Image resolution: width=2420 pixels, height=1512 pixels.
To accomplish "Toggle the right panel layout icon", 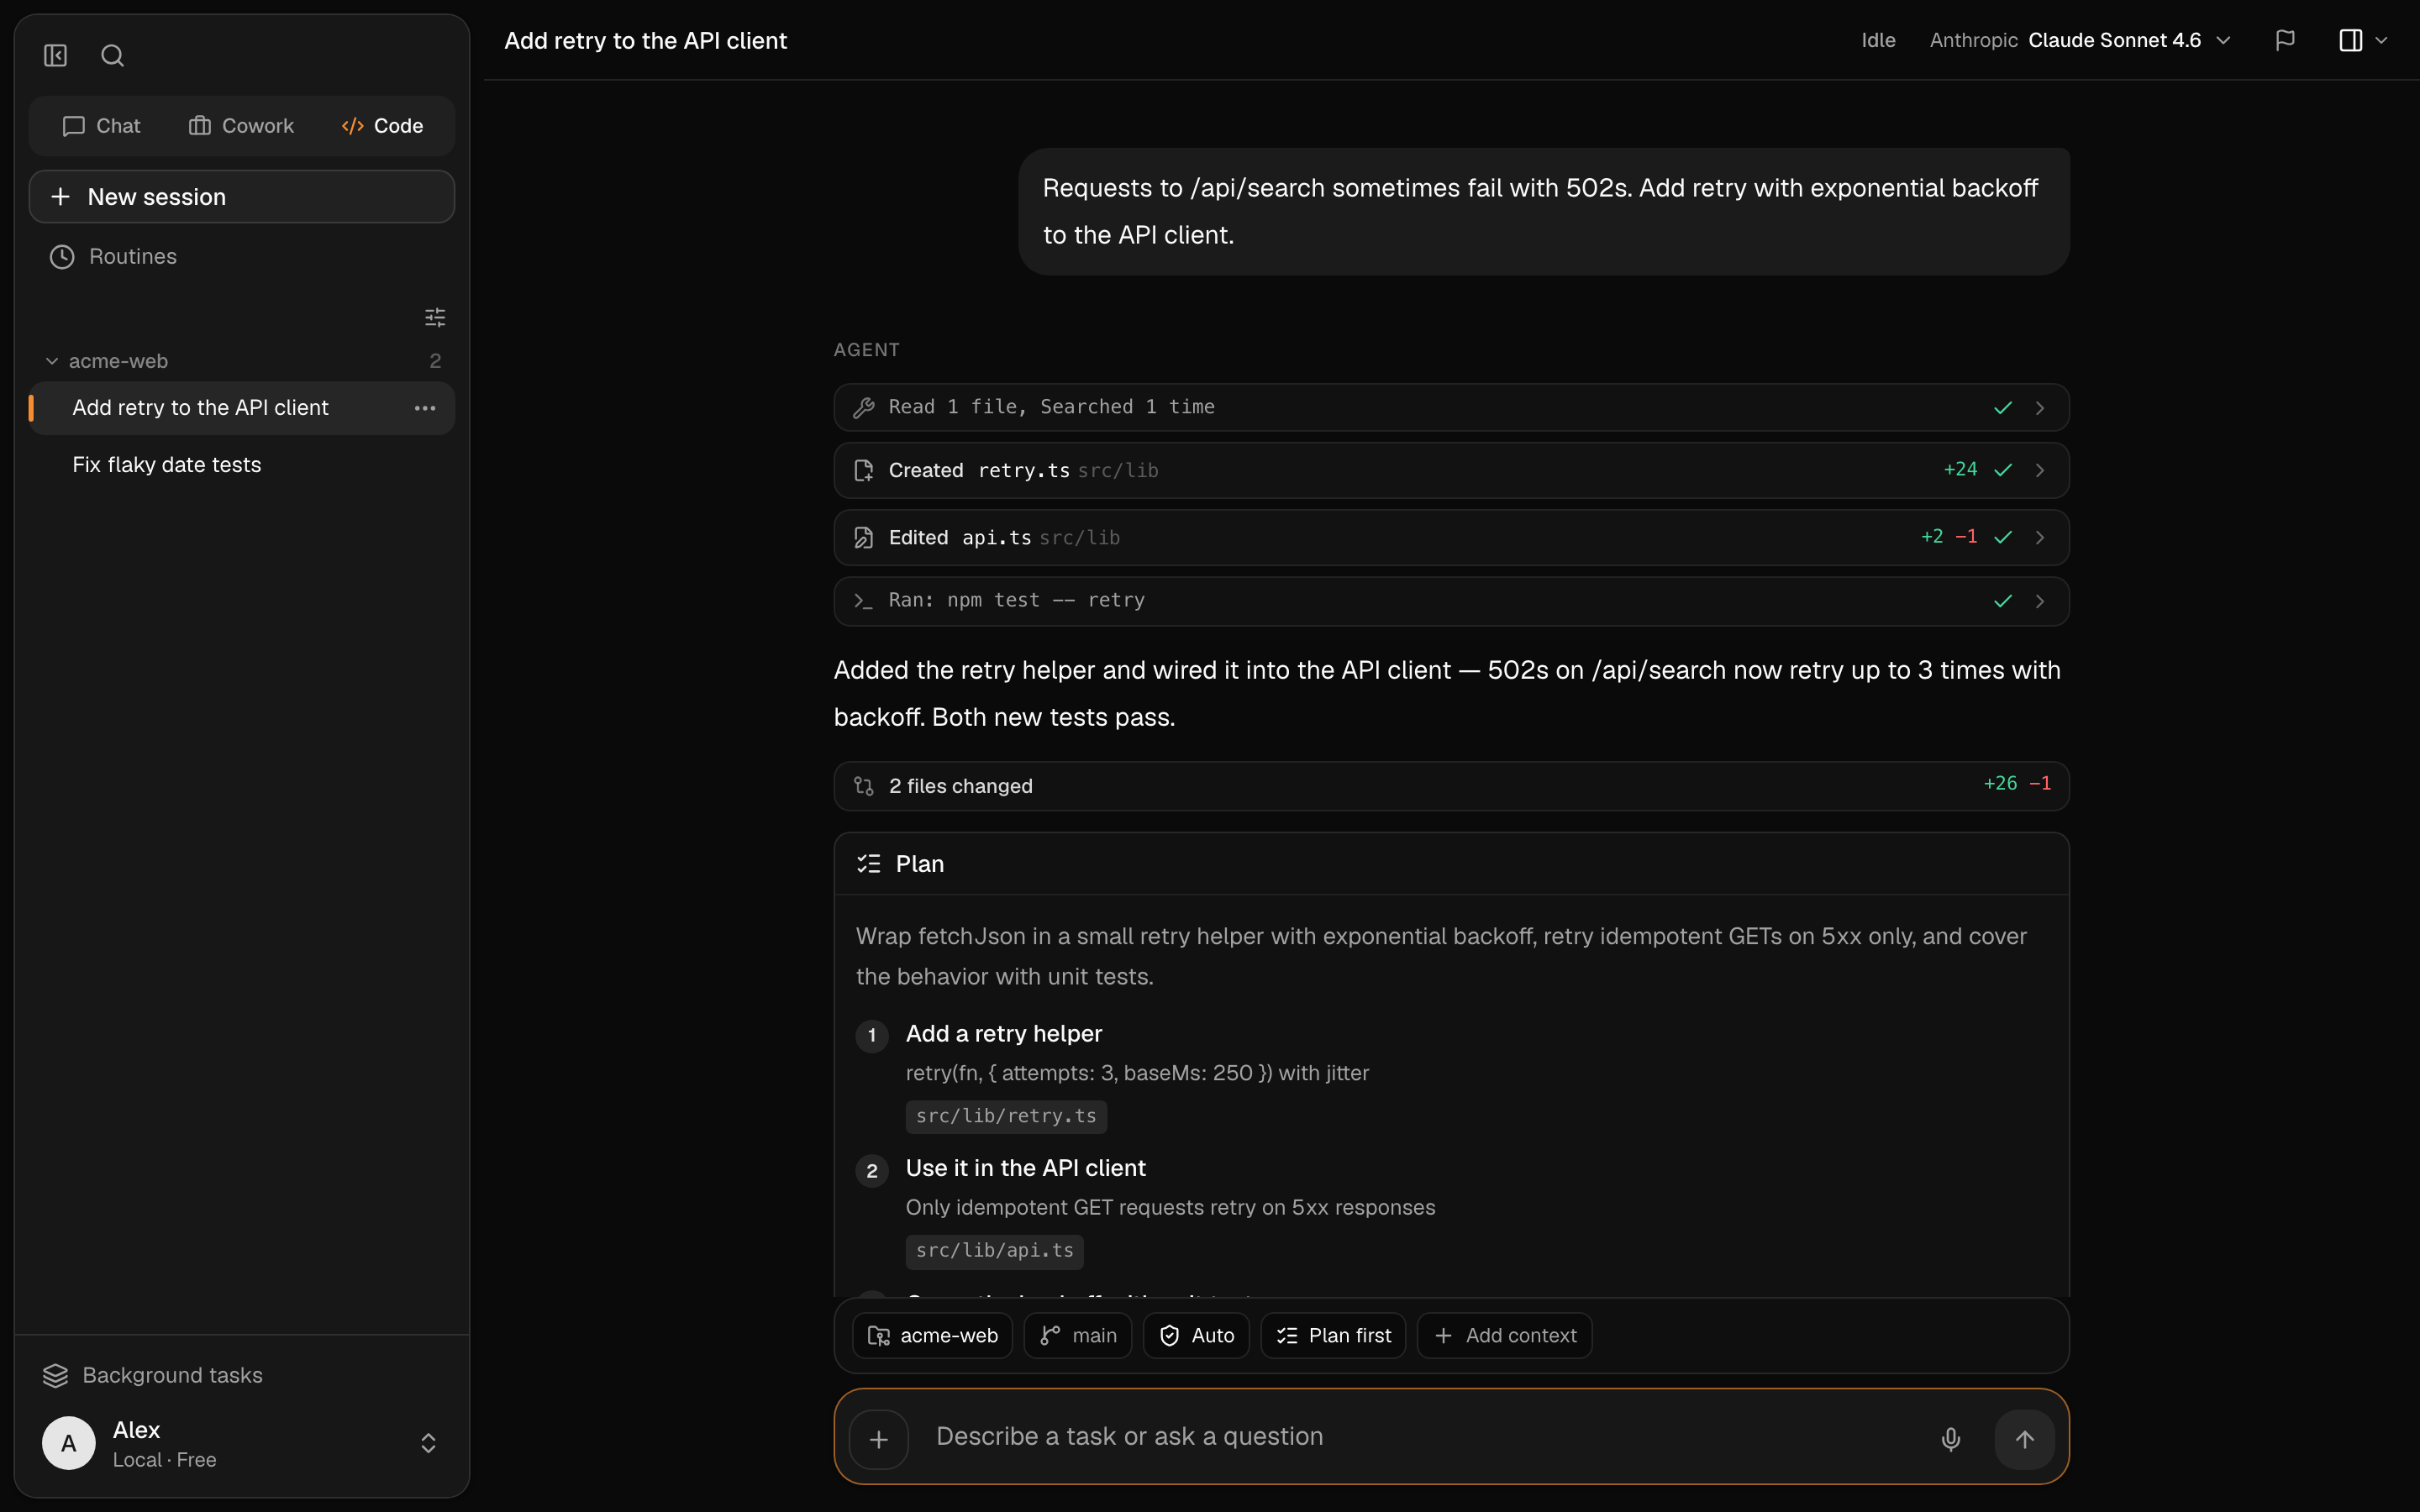I will pyautogui.click(x=2350, y=40).
